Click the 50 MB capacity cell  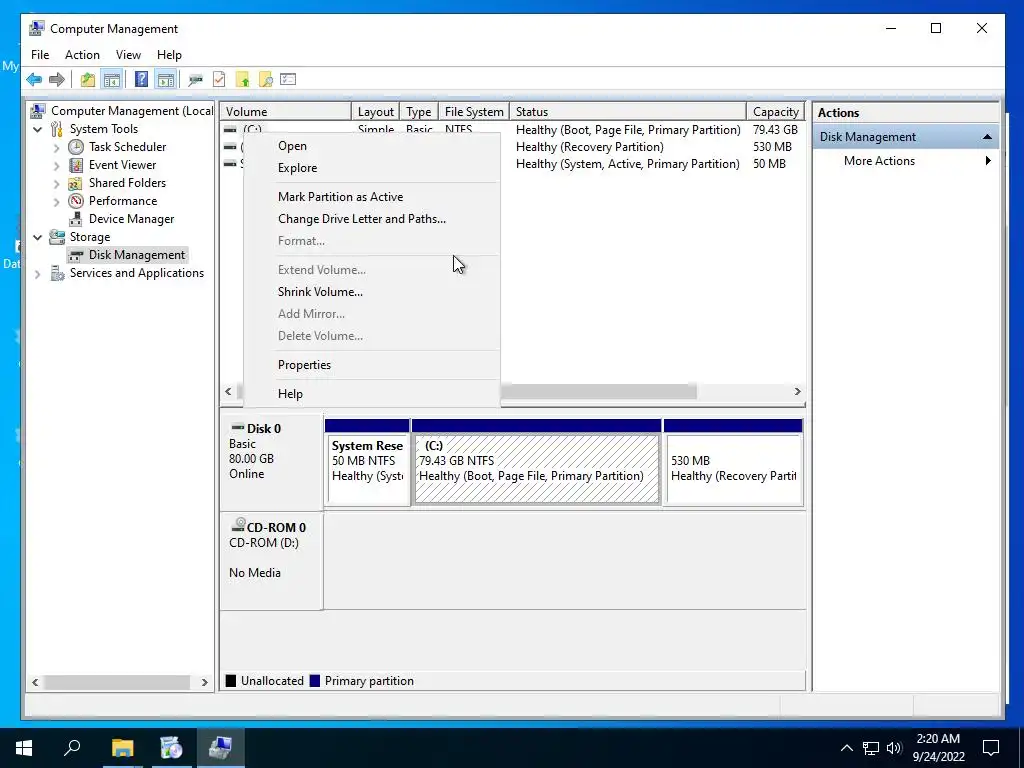click(x=769, y=164)
